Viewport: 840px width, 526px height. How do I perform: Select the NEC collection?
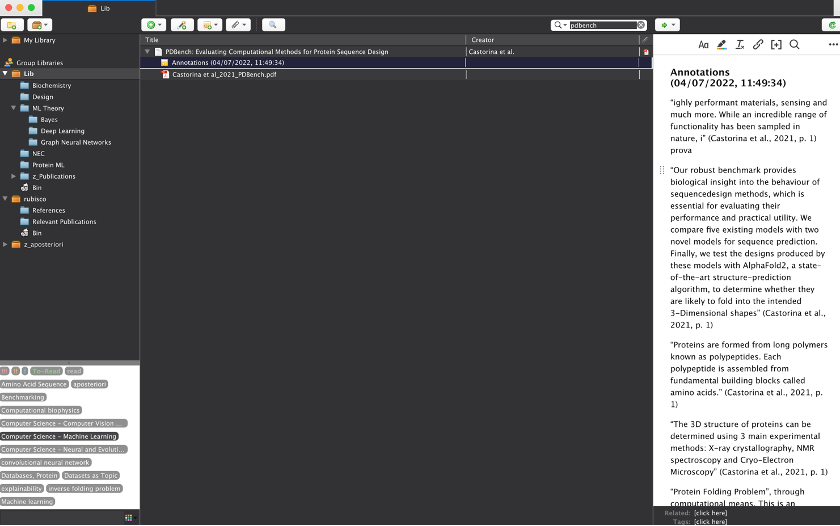[38, 154]
